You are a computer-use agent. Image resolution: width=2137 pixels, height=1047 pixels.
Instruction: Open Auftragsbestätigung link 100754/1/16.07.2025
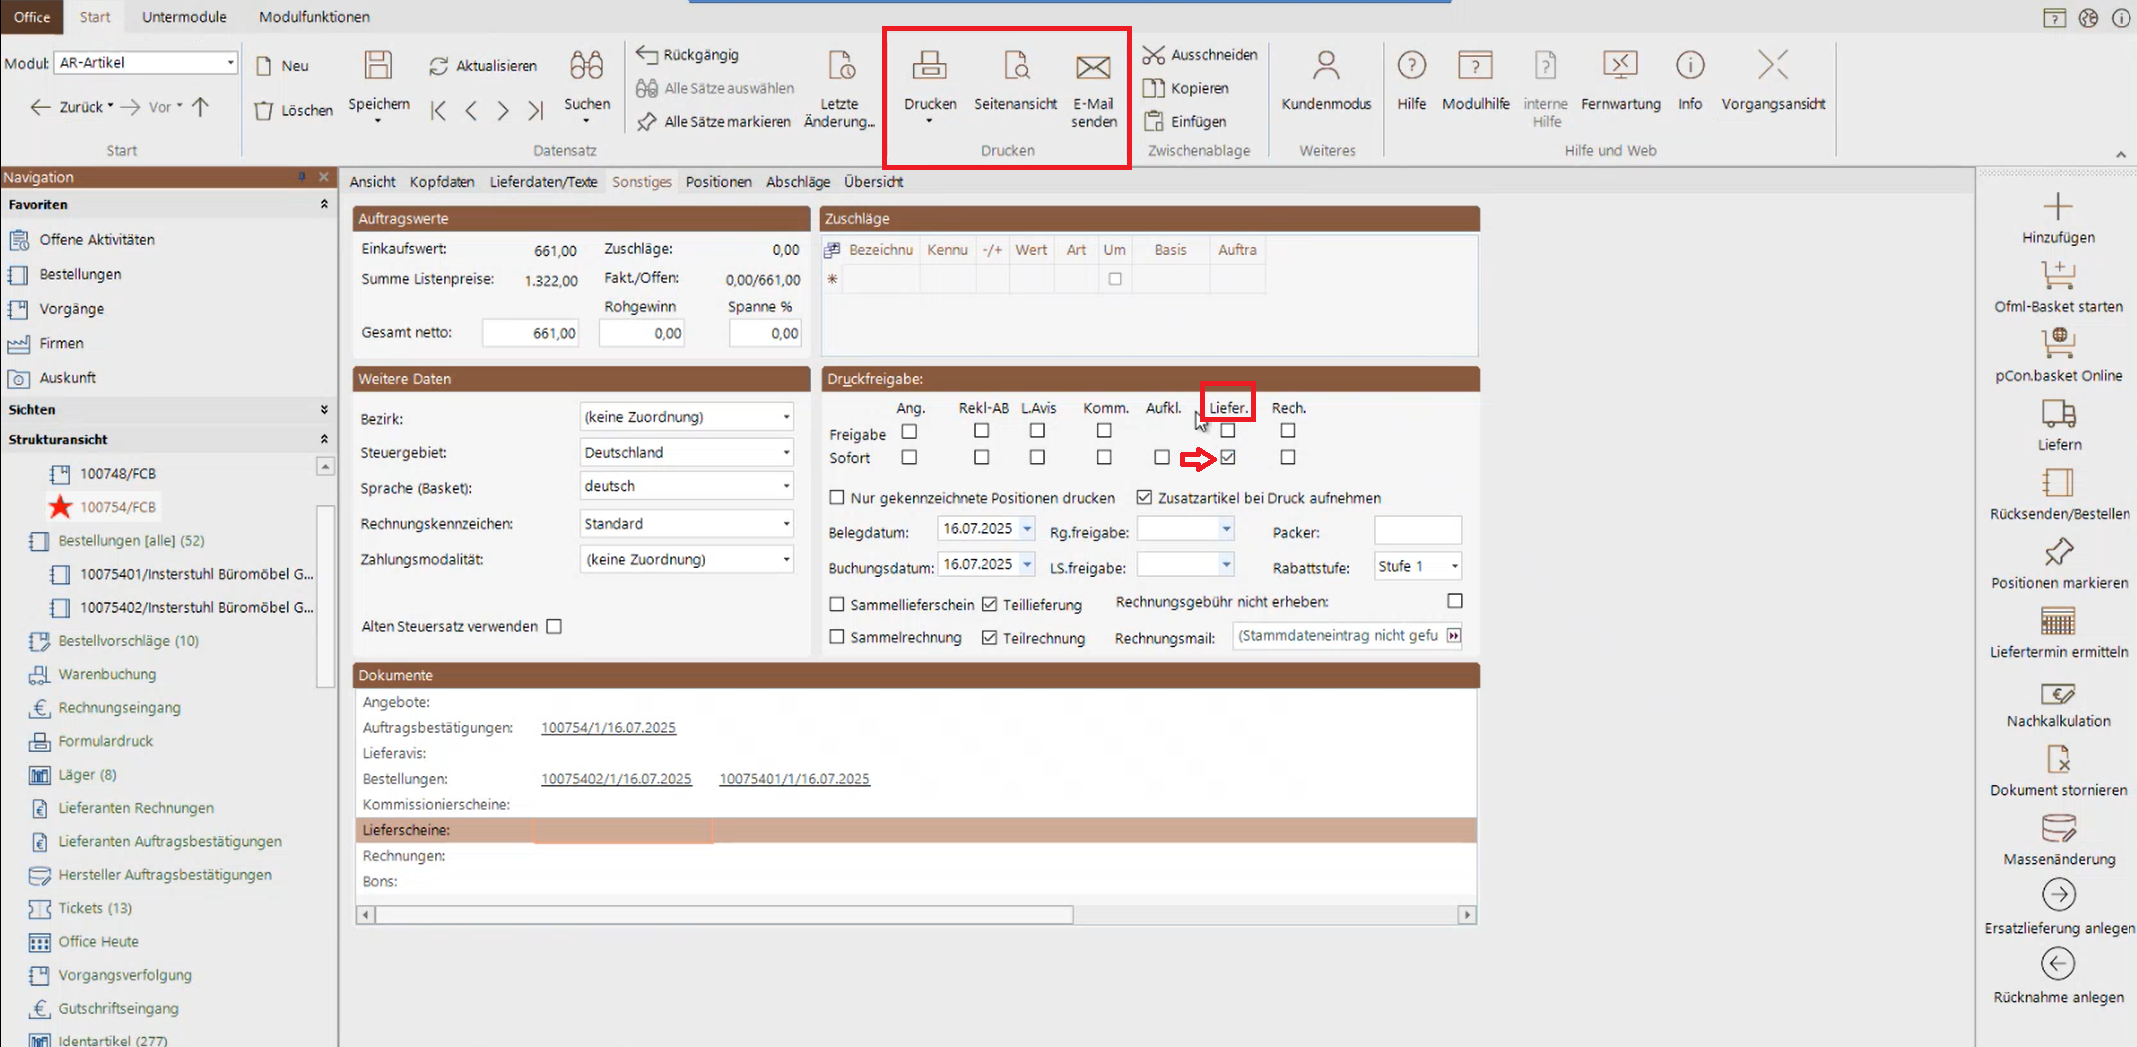(608, 728)
